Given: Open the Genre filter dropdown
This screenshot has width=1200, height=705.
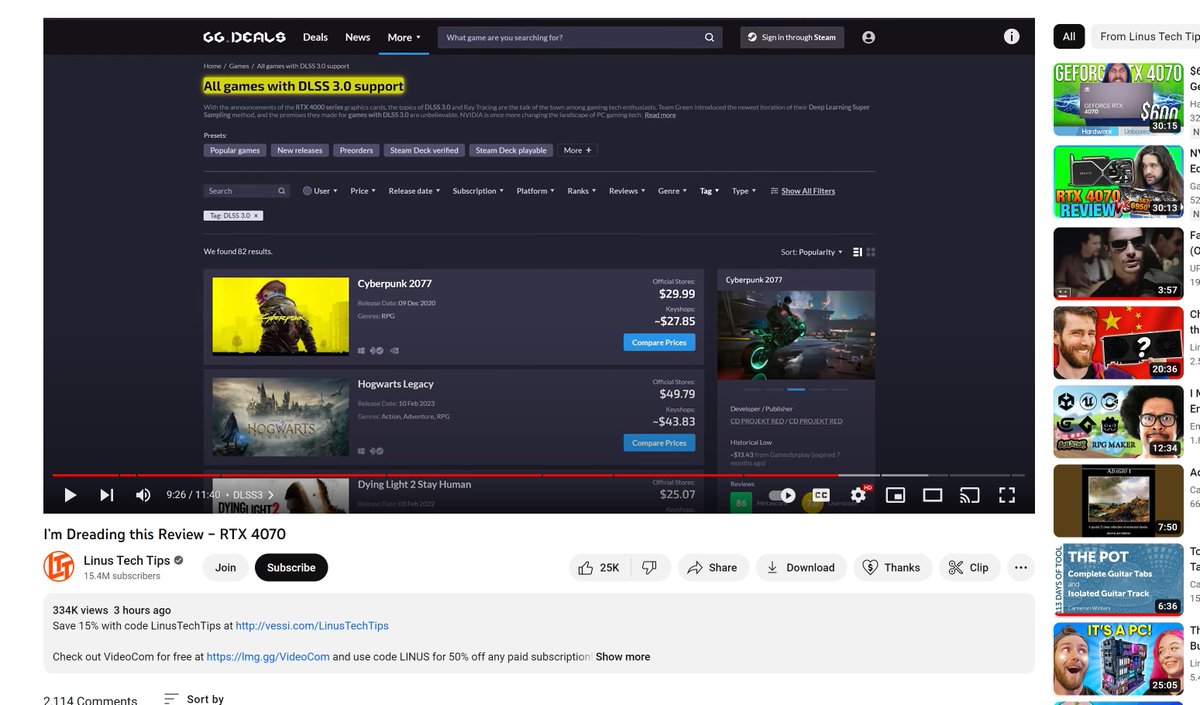Looking at the screenshot, I should [672, 191].
